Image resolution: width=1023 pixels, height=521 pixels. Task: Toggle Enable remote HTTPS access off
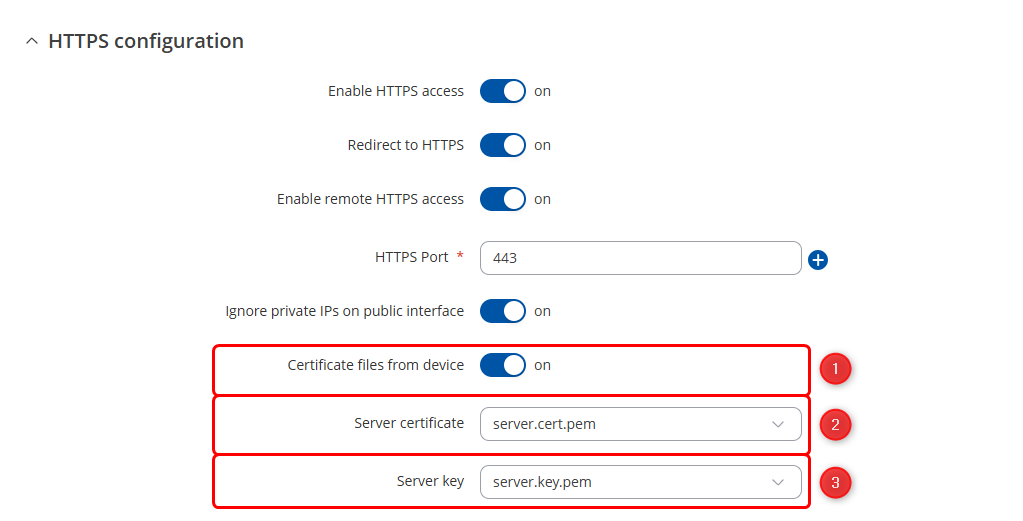[502, 200]
